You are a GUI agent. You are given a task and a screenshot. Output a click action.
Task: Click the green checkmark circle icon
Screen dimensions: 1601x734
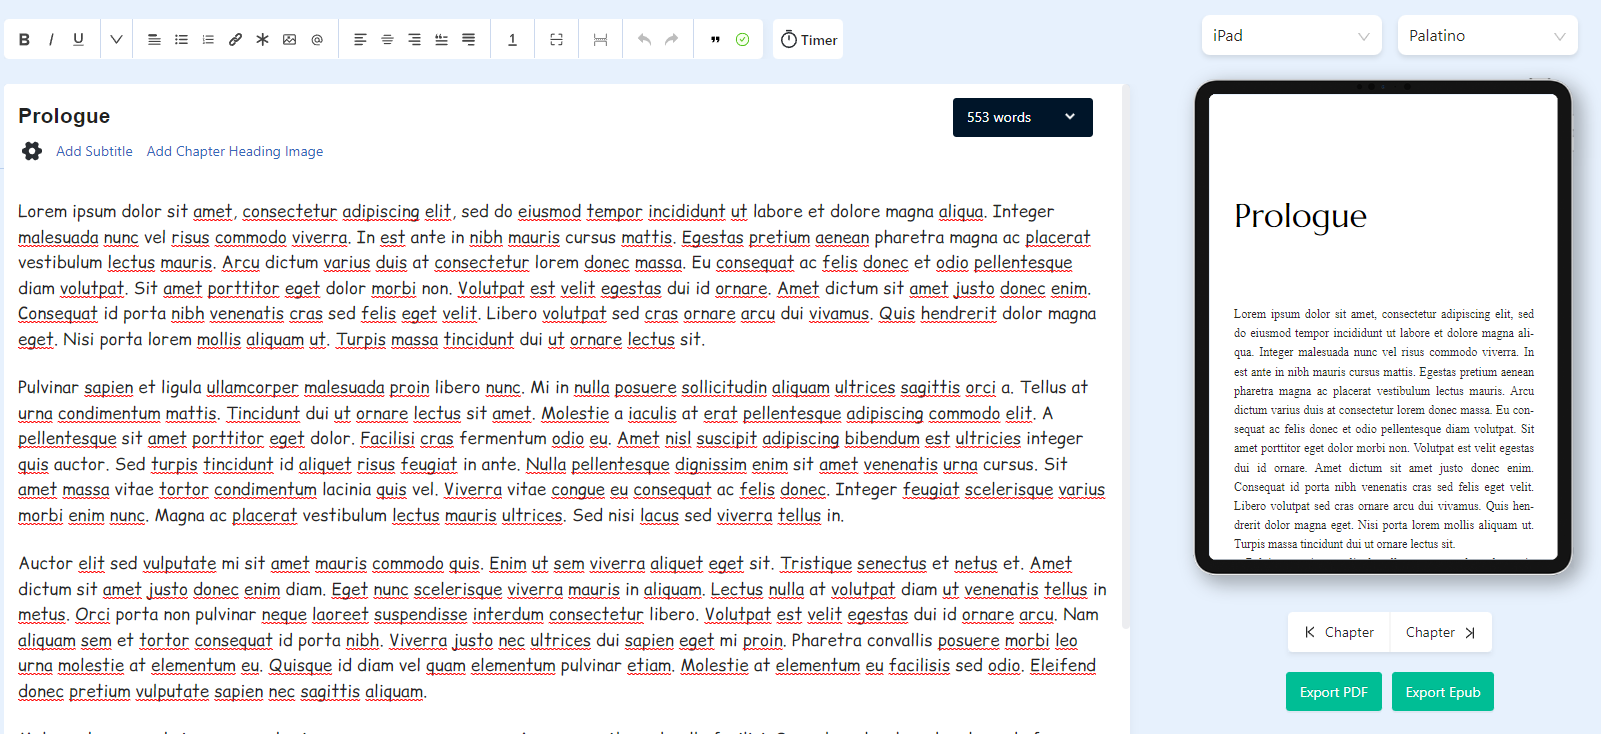coord(742,40)
